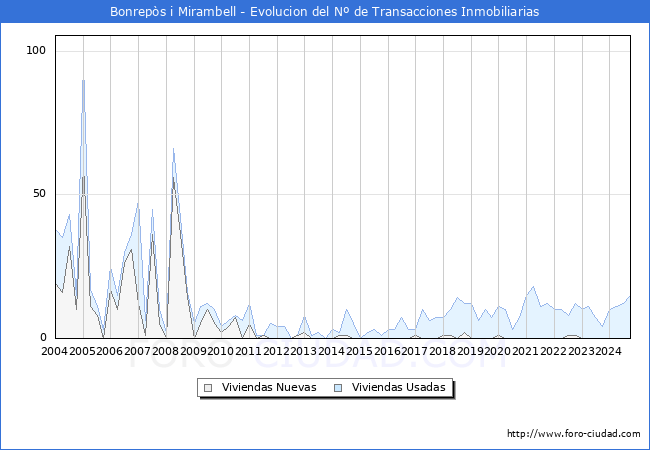650x450 pixels.
Task: Click the 2009 x-axis label
Action: (x=193, y=351)
